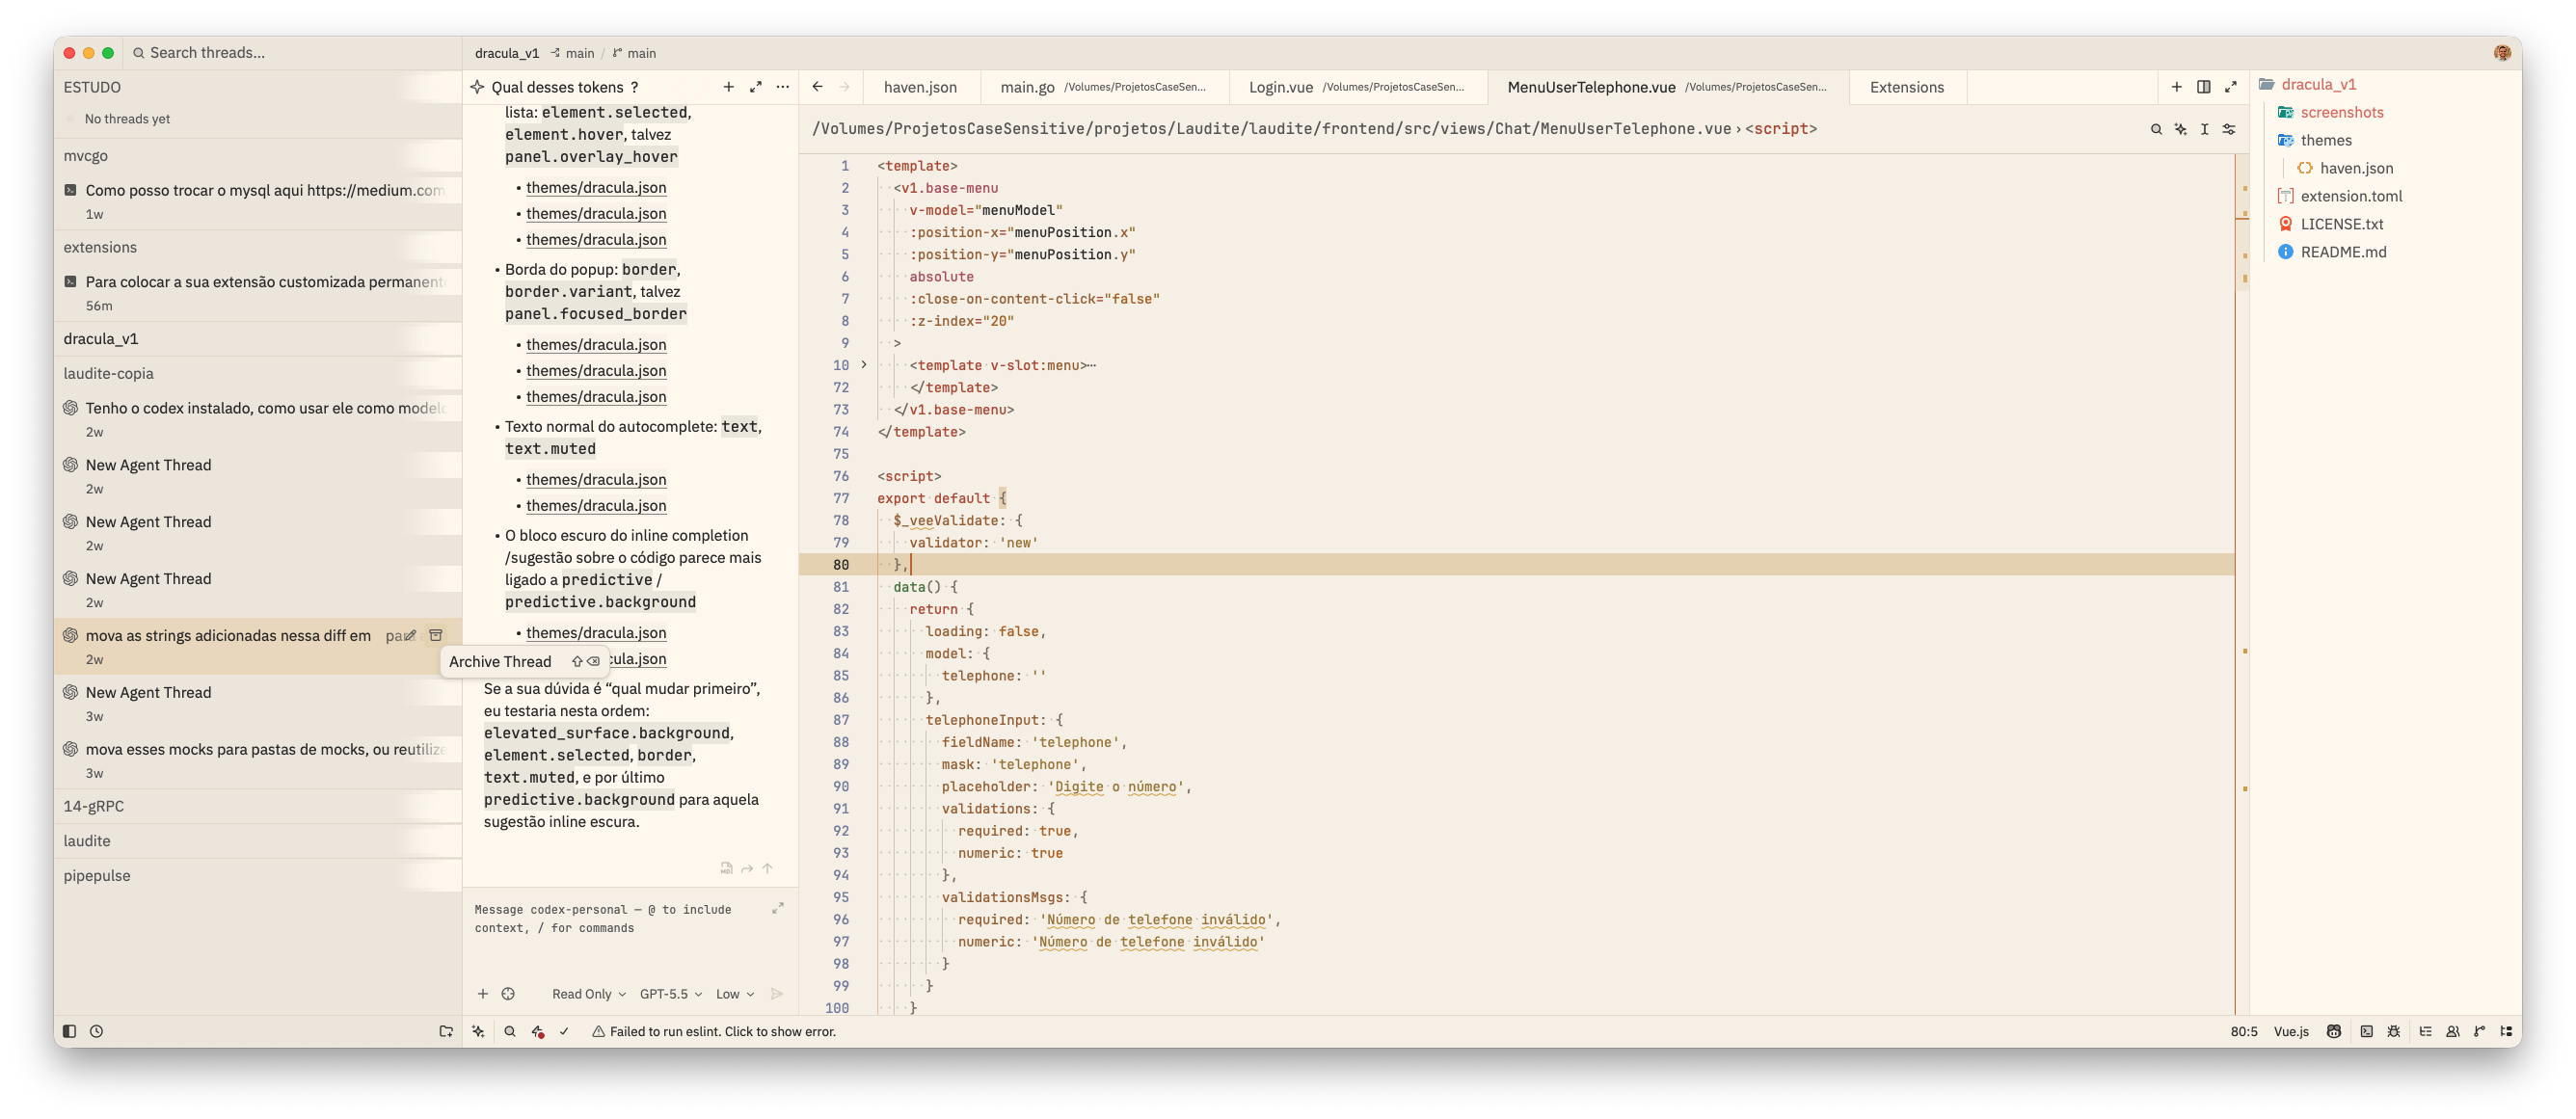Image resolution: width=2576 pixels, height=1119 pixels.
Task: Switch to the main.go tab
Action: [x=1103, y=87]
